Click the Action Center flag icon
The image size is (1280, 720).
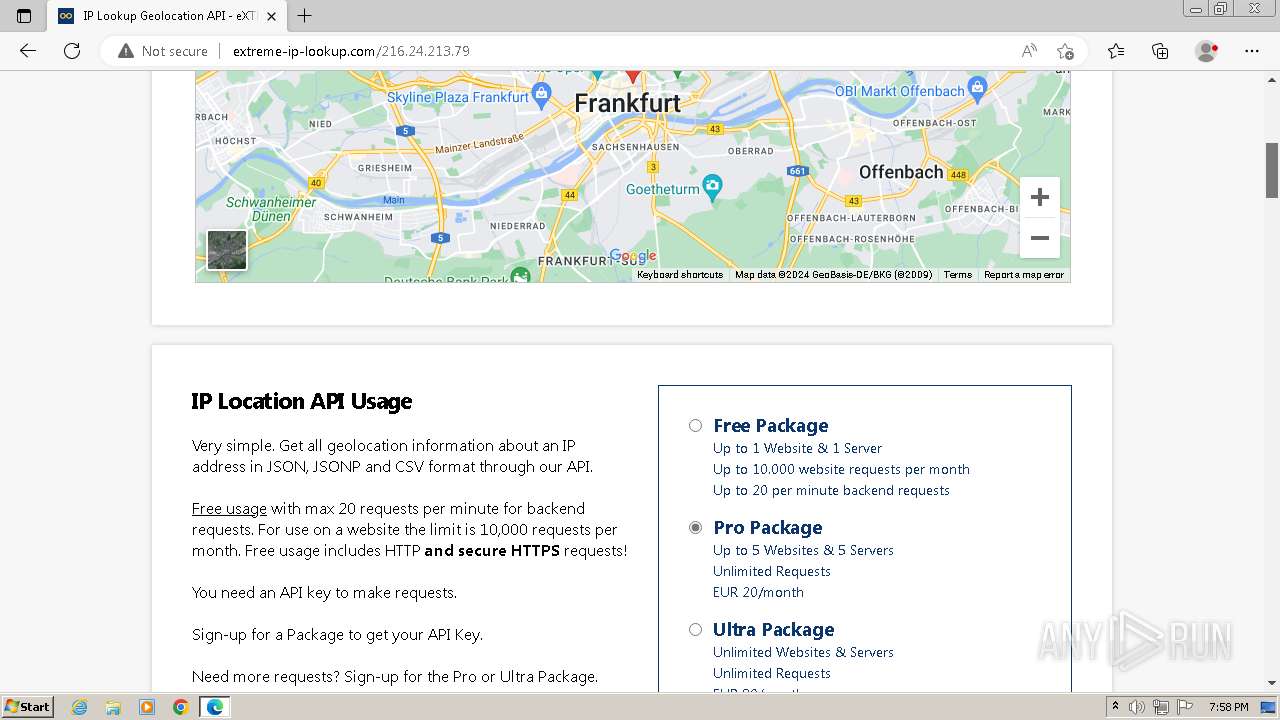pyautogui.click(x=1184, y=707)
